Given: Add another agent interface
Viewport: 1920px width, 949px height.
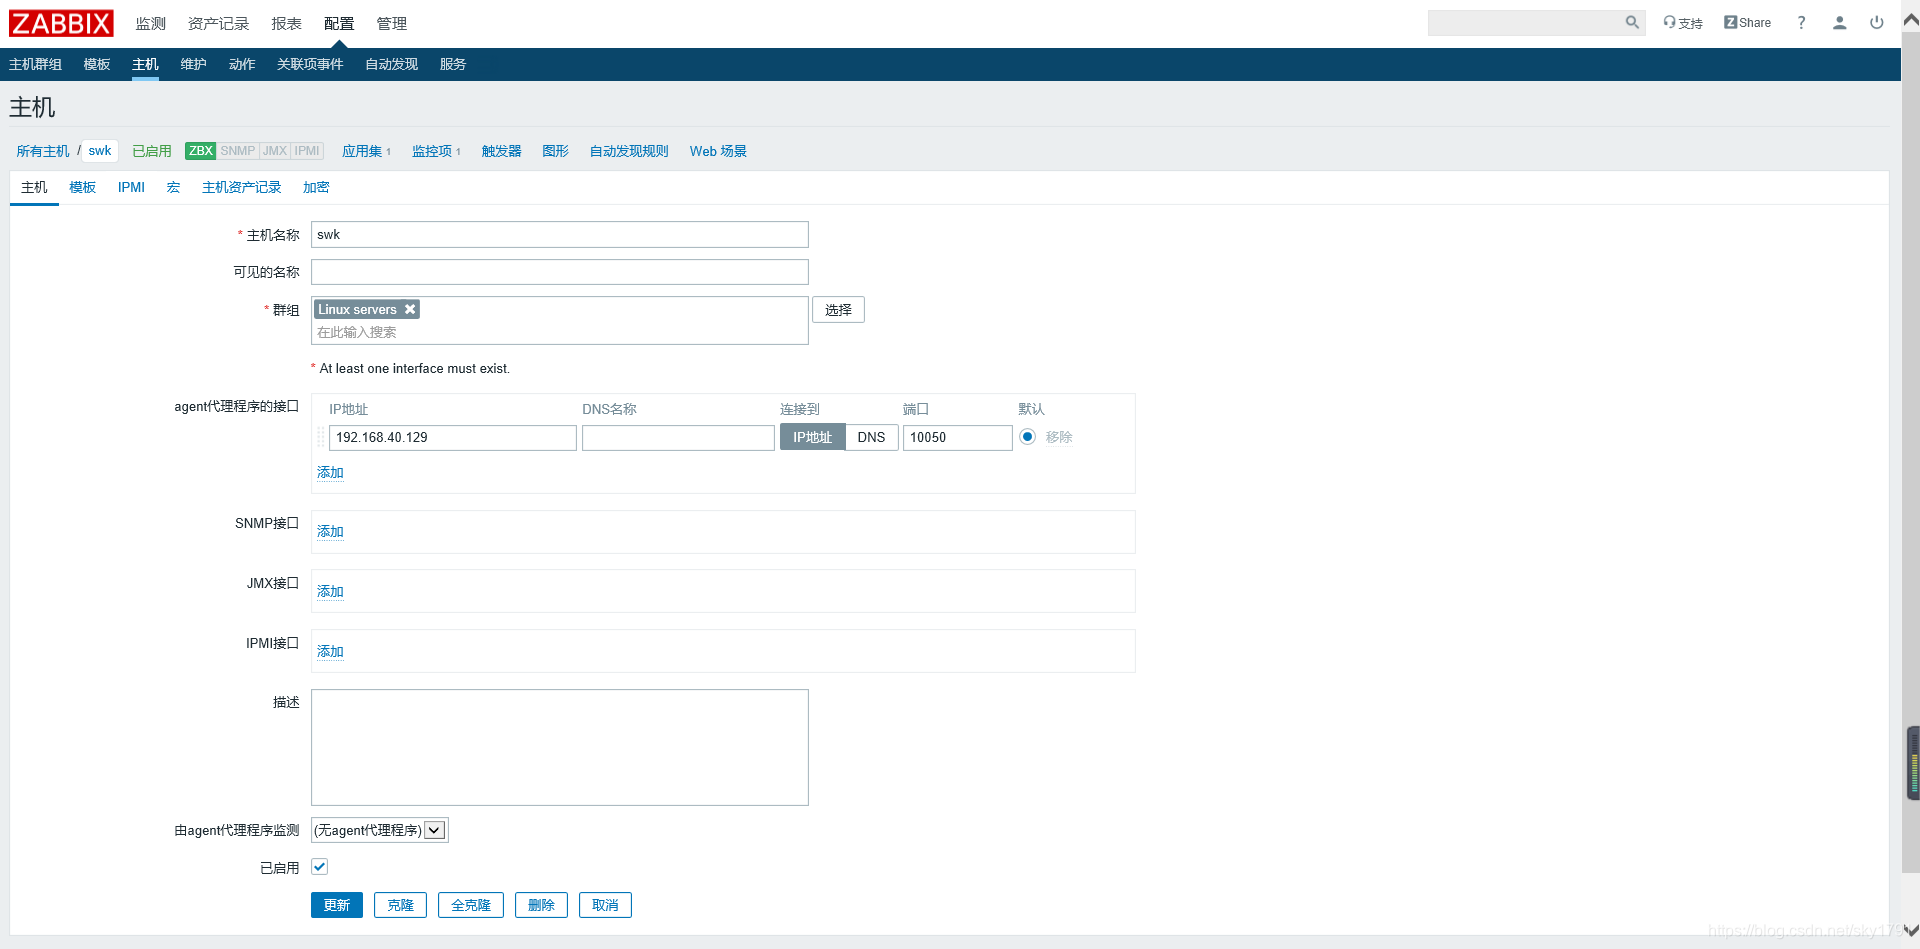Looking at the screenshot, I should click(x=330, y=472).
